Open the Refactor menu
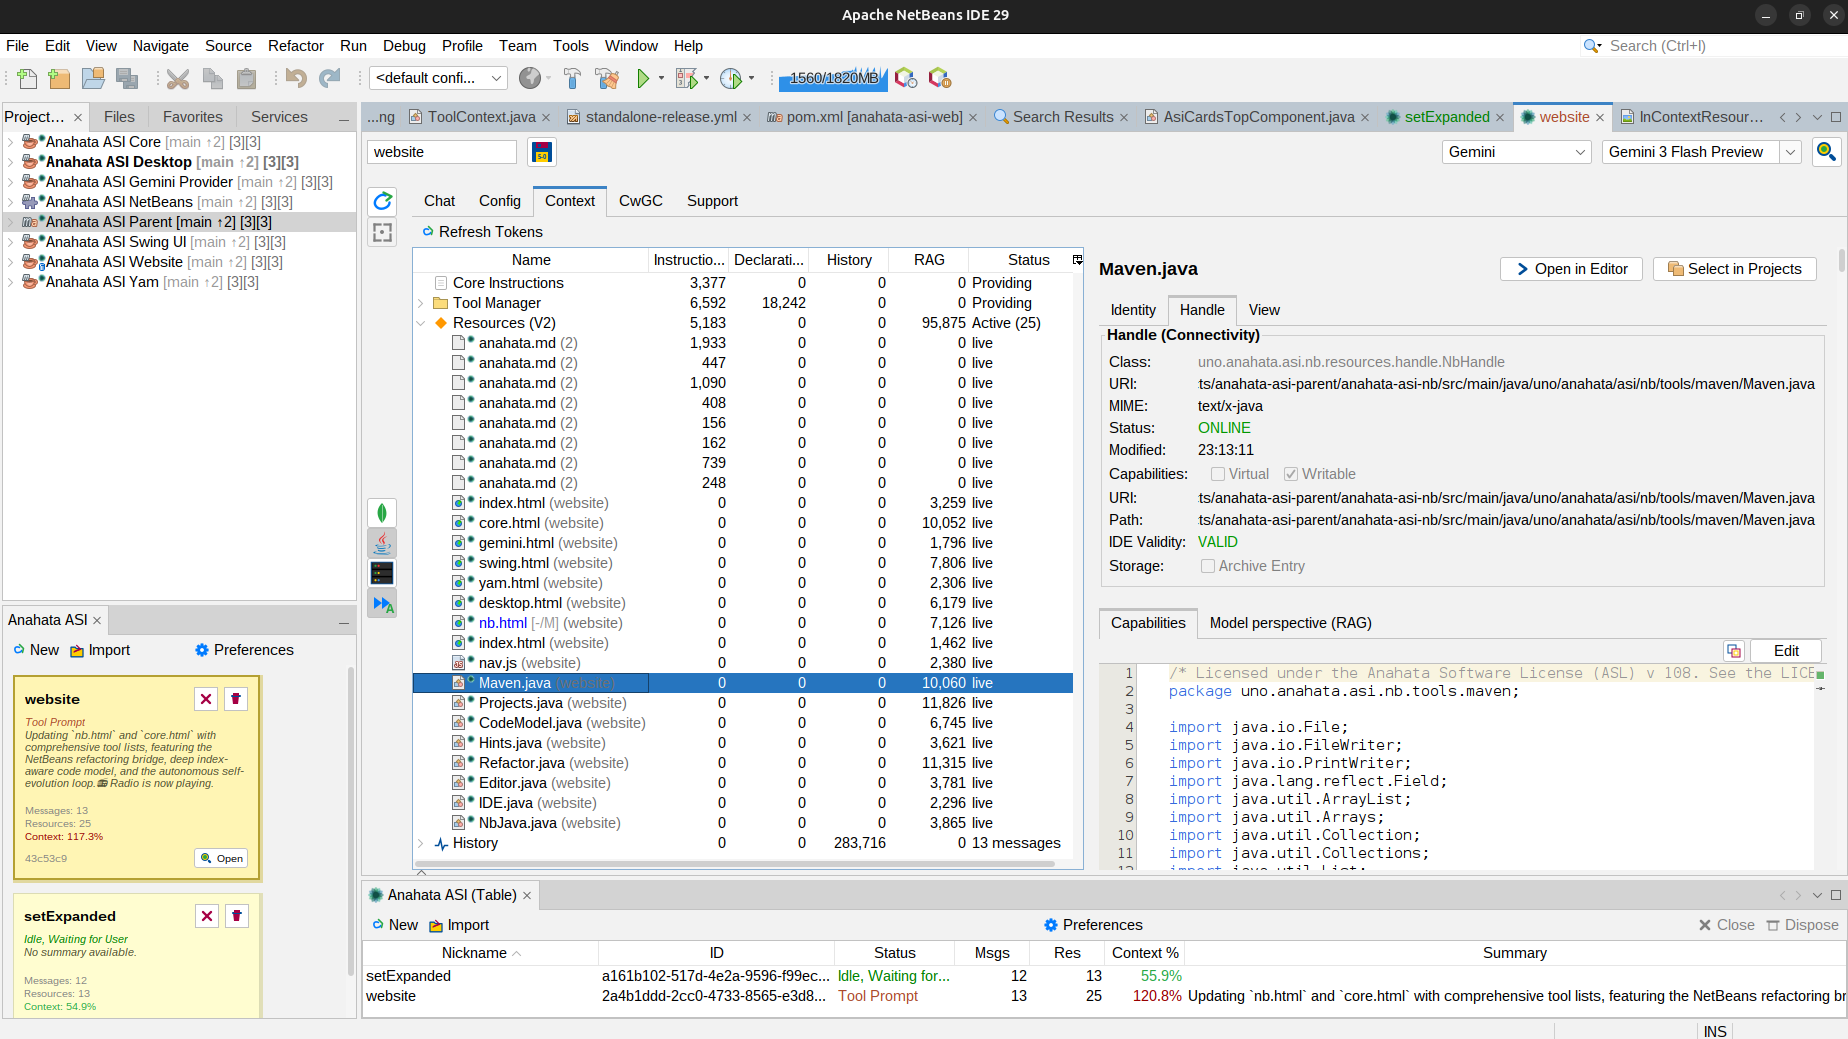 pos(296,46)
